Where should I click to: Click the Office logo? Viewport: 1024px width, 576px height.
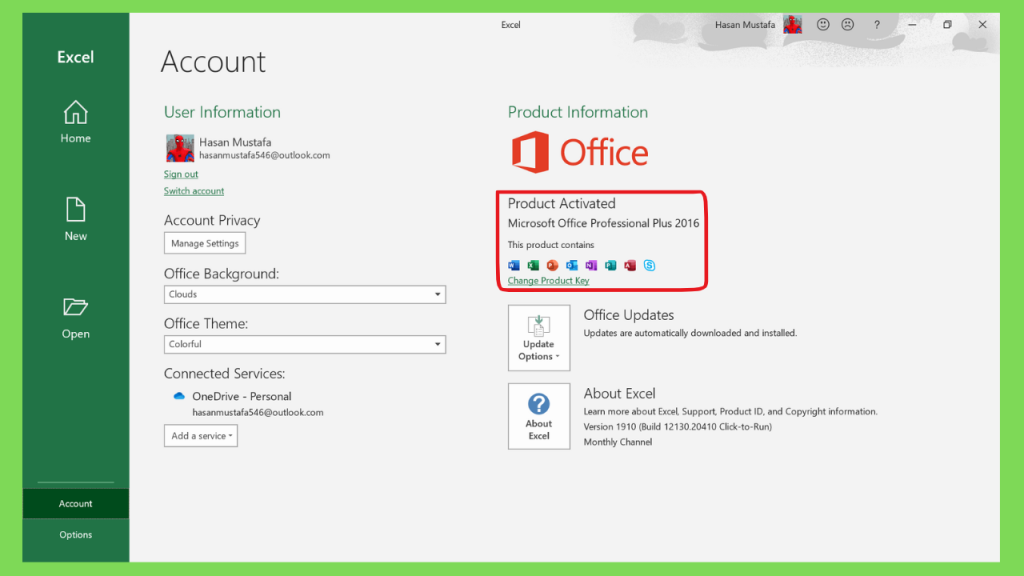(x=579, y=152)
